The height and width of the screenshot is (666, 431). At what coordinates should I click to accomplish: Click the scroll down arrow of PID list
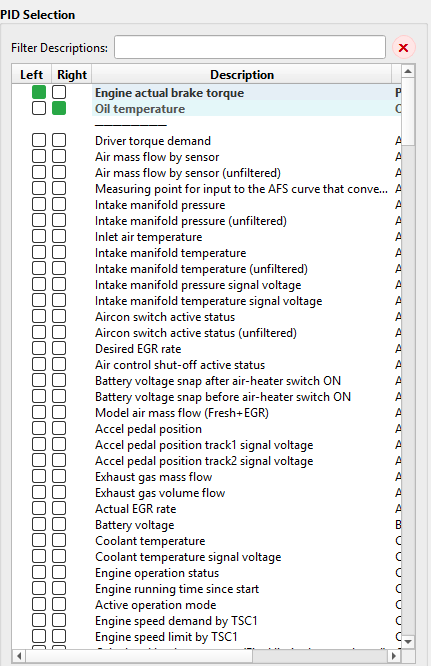[x=408, y=641]
